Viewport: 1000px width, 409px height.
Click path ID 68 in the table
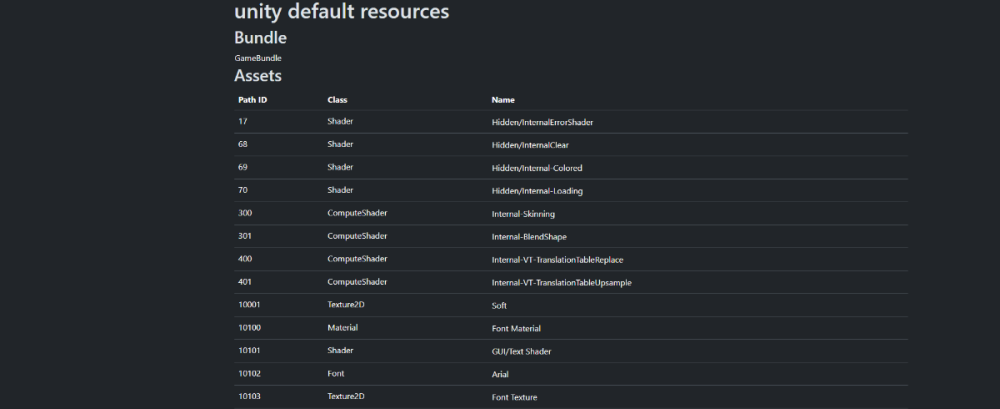click(243, 145)
